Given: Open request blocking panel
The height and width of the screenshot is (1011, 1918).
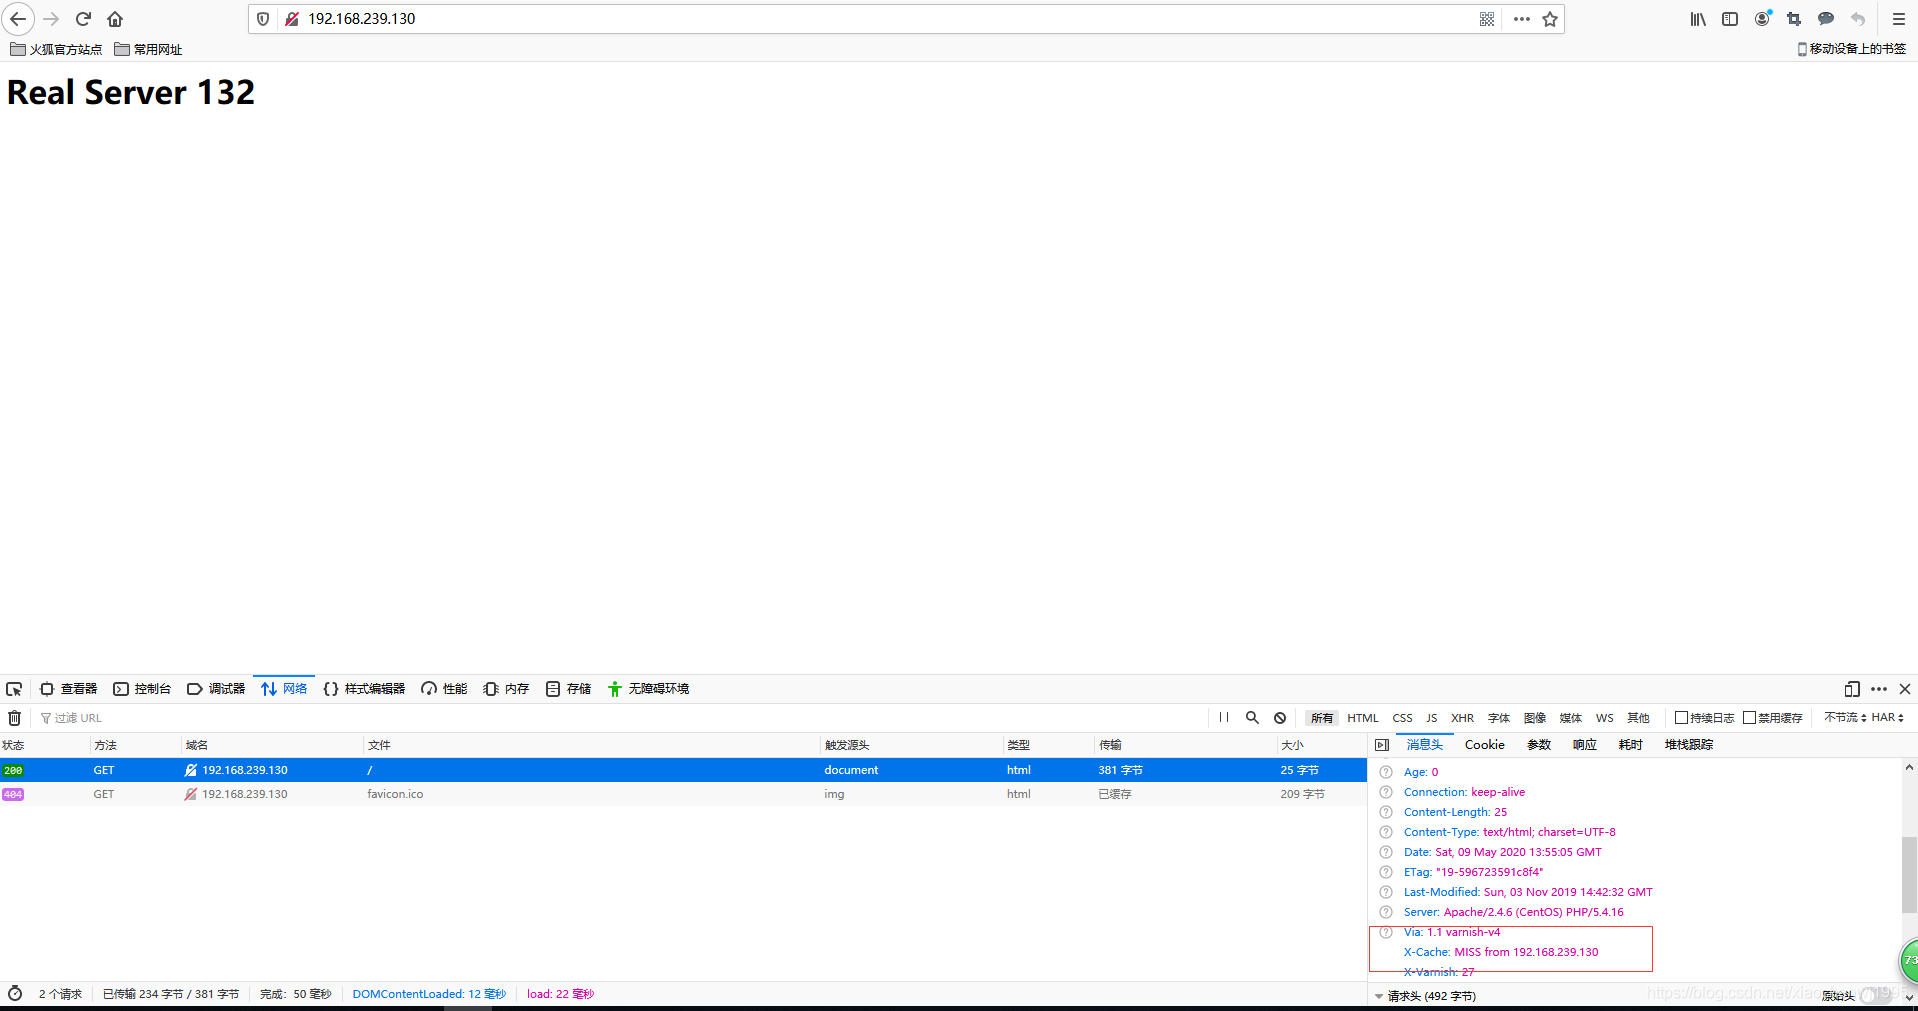Looking at the screenshot, I should click(1280, 718).
